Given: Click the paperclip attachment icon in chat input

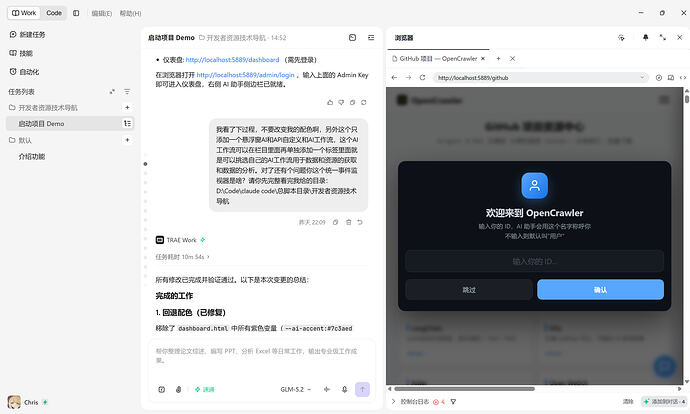Looking at the screenshot, I should coord(178,389).
